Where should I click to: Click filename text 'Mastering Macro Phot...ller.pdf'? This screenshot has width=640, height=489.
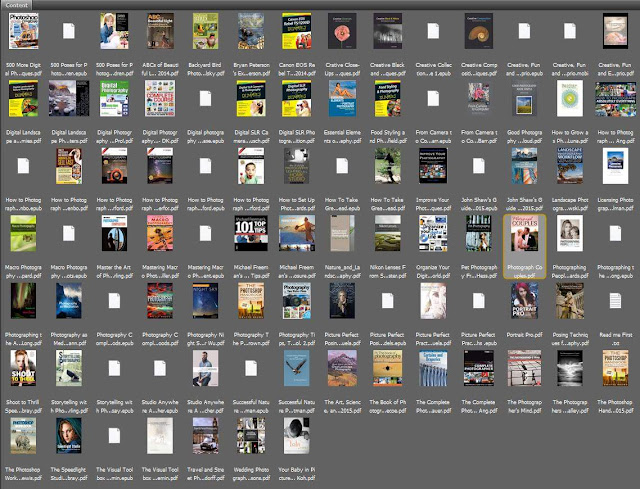coord(160,271)
